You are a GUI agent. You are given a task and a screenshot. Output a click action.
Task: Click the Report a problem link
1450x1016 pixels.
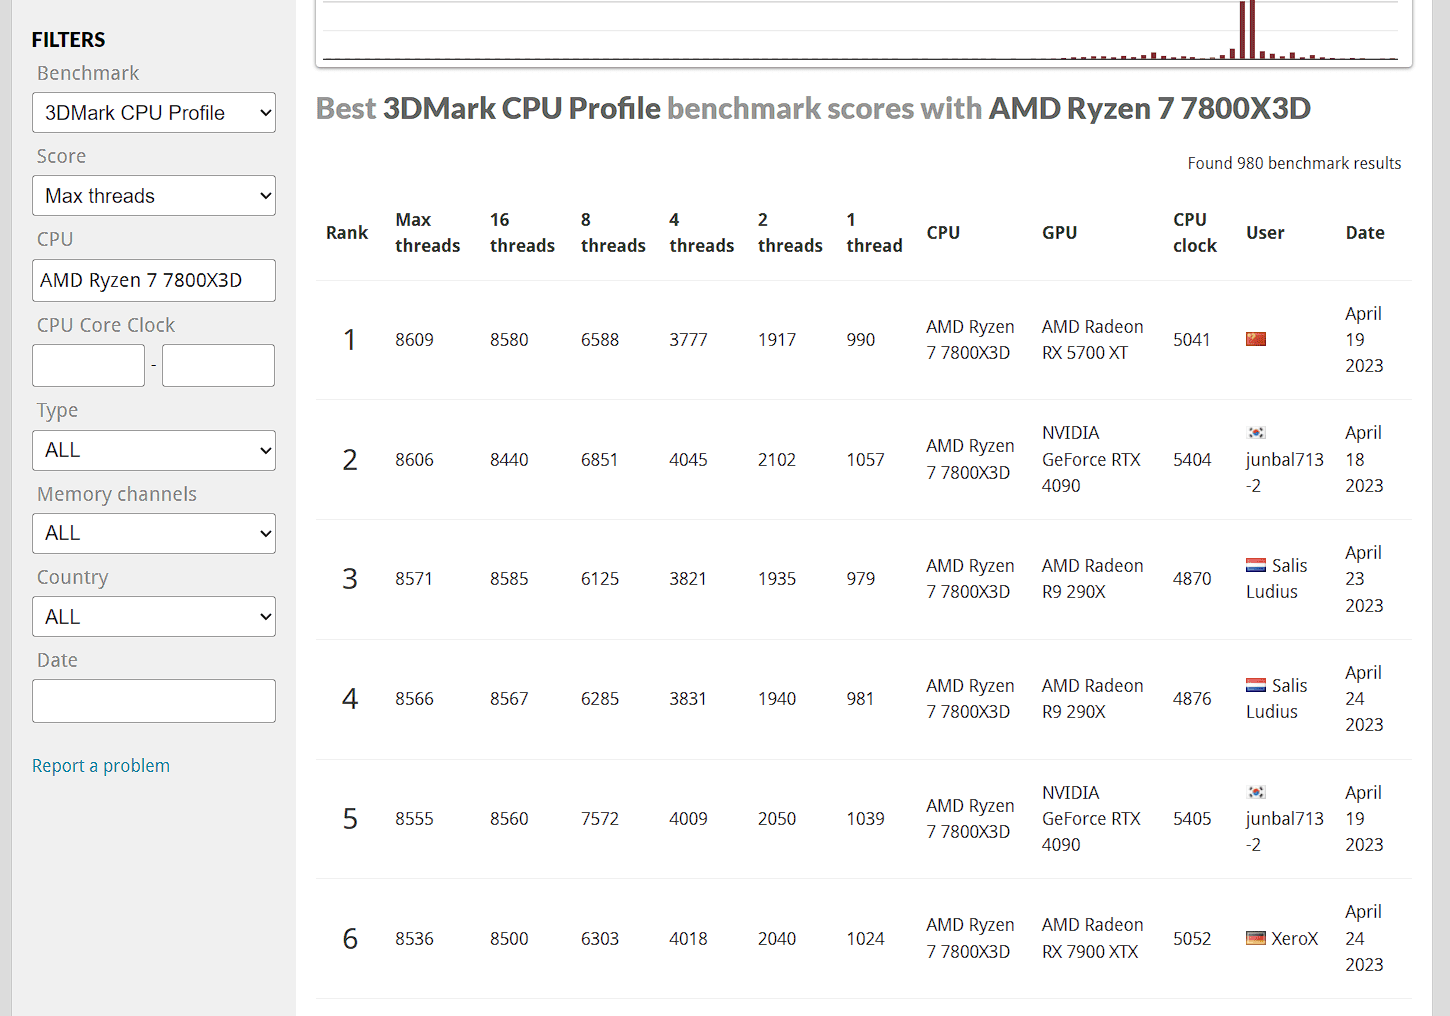pyautogui.click(x=101, y=766)
